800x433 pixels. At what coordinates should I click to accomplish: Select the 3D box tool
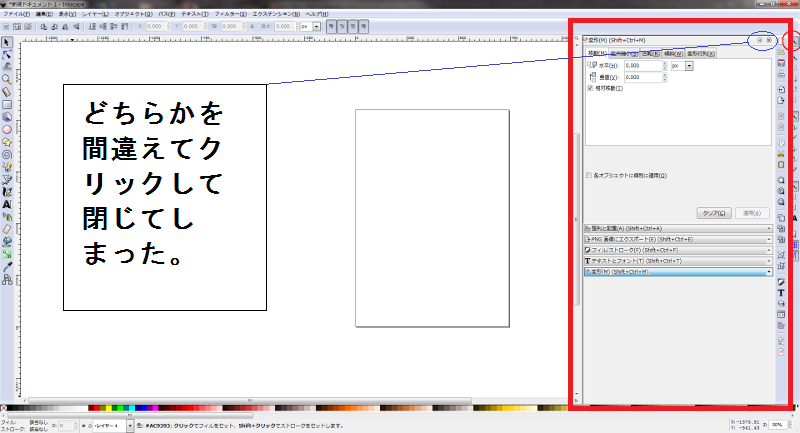tap(7, 117)
